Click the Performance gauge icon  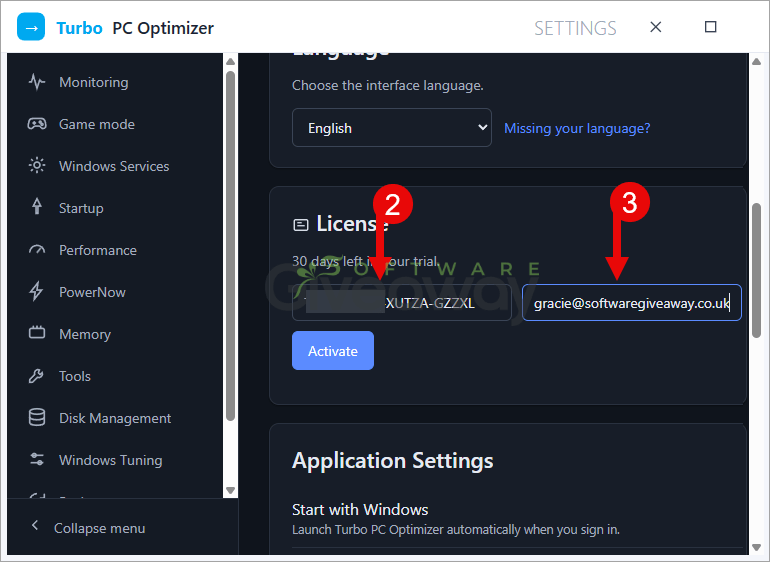(x=37, y=250)
